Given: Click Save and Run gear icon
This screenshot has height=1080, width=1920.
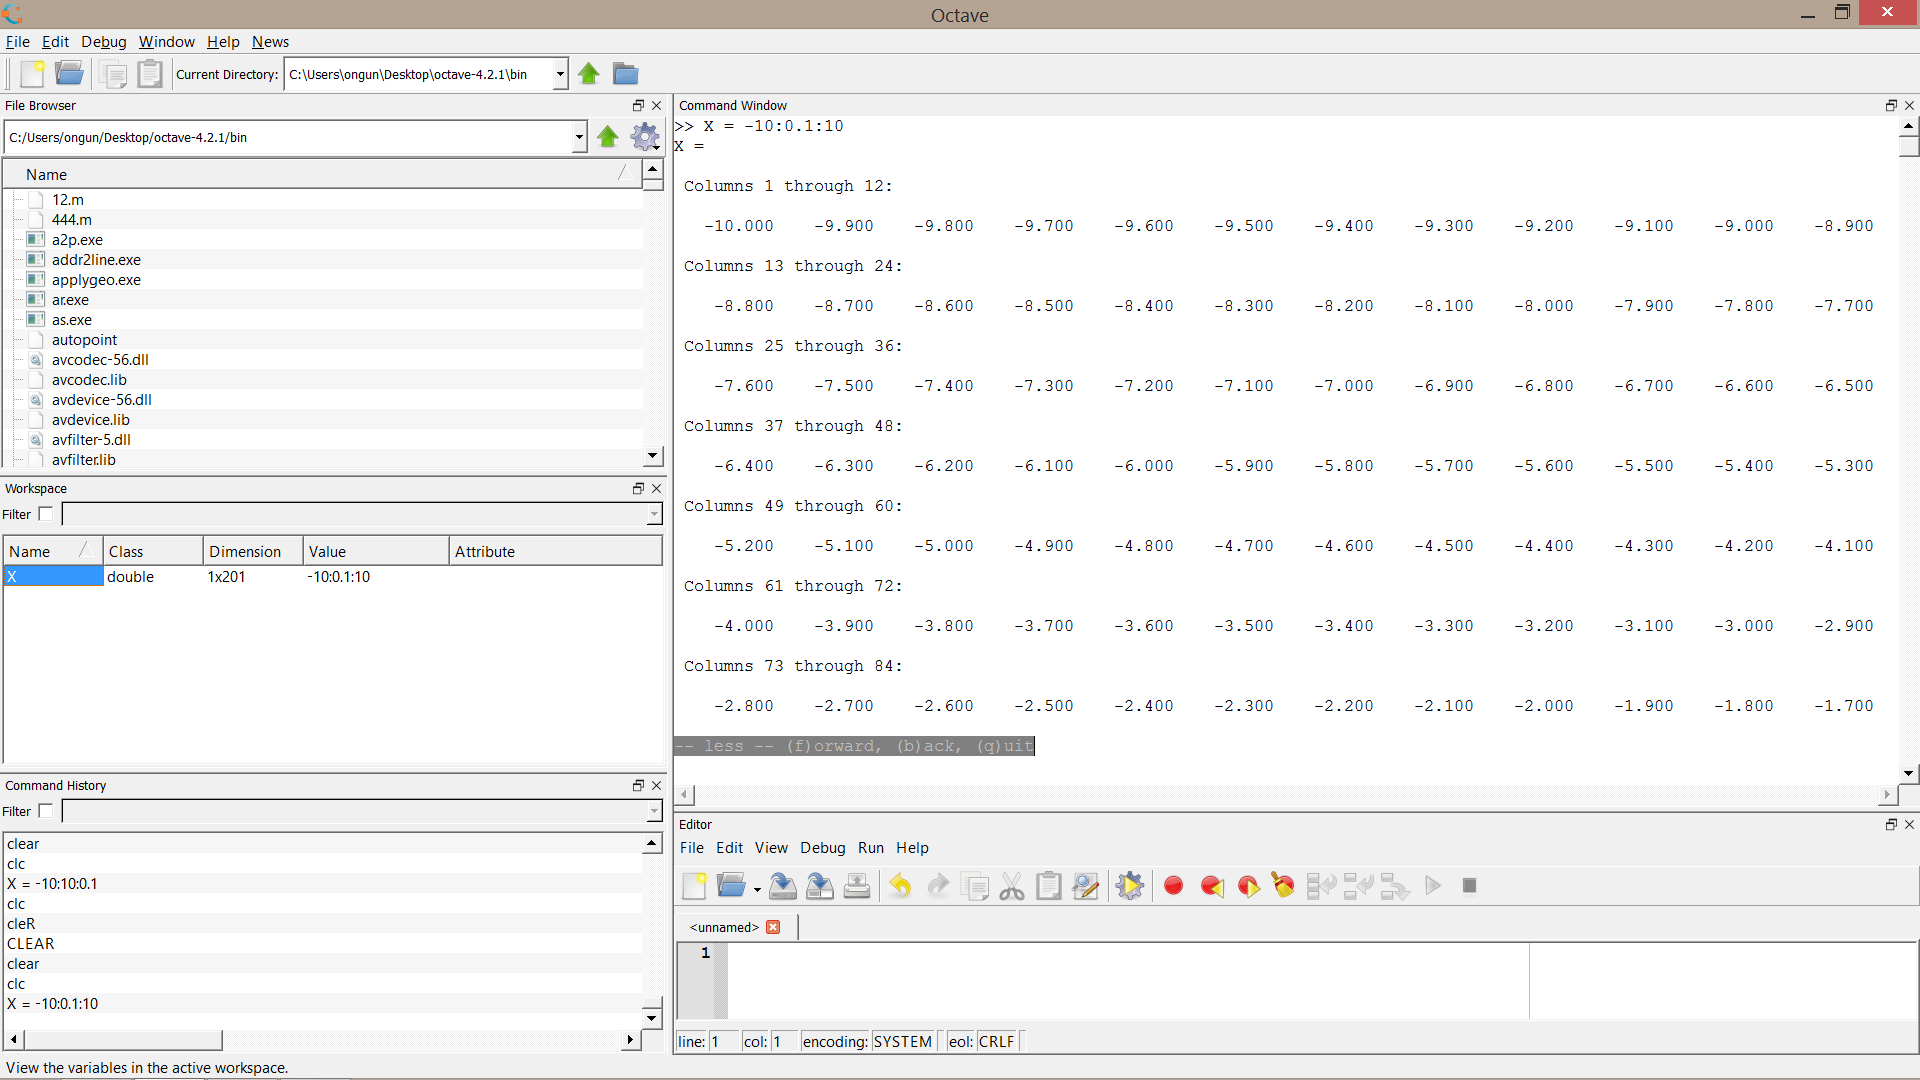Looking at the screenshot, I should [x=1130, y=886].
